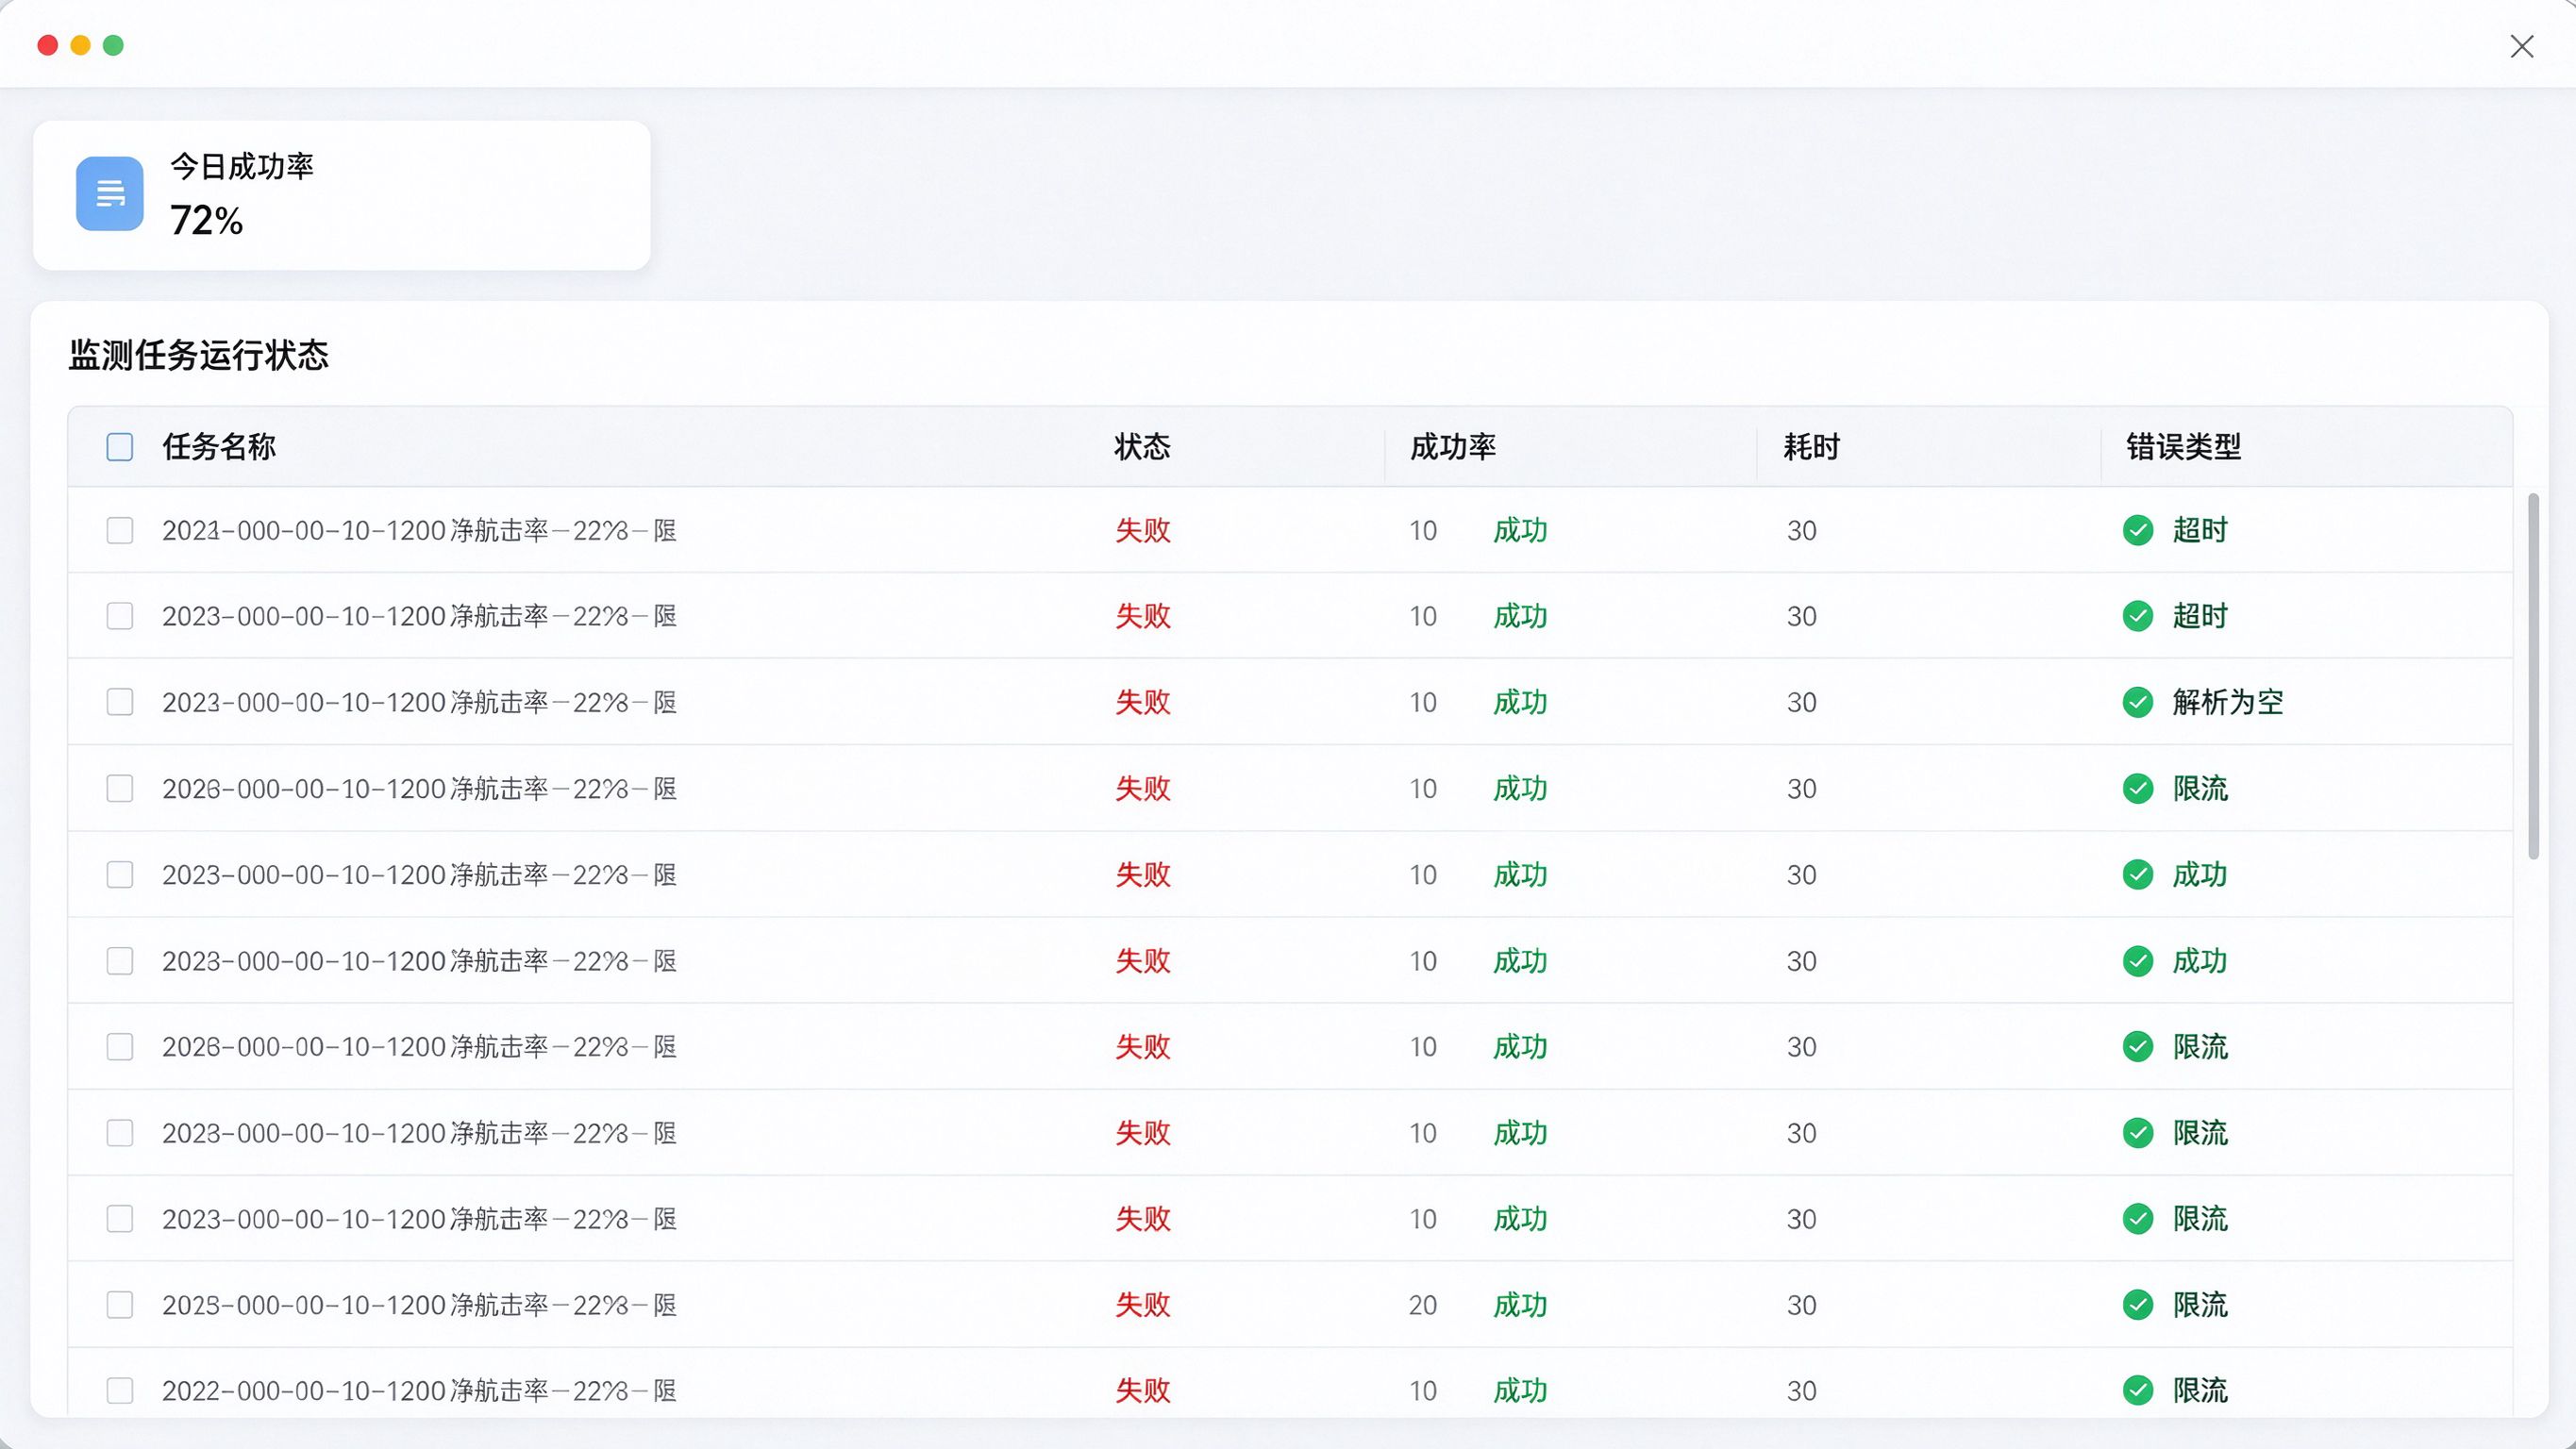
Task: Click the success rate value 20
Action: coord(1423,1305)
